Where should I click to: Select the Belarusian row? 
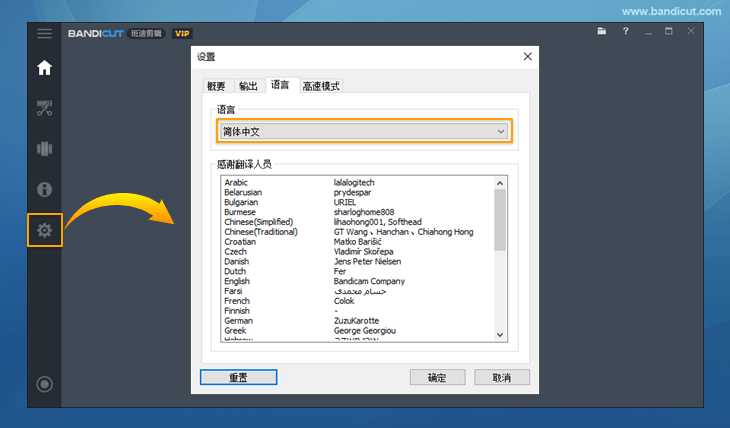click(358, 192)
